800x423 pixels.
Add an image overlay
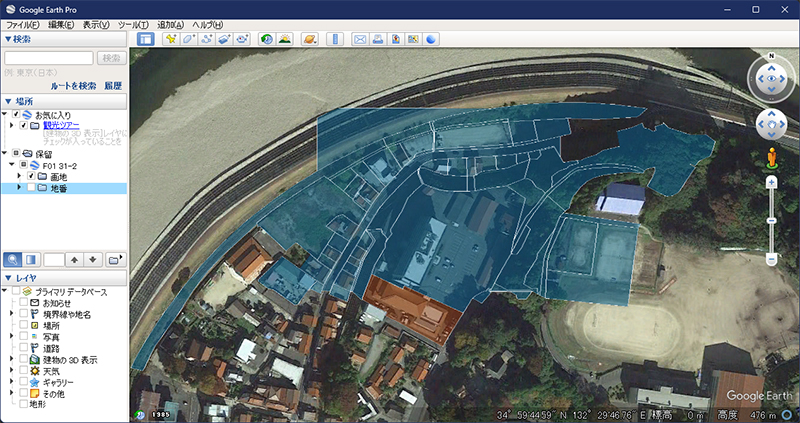pos(224,39)
